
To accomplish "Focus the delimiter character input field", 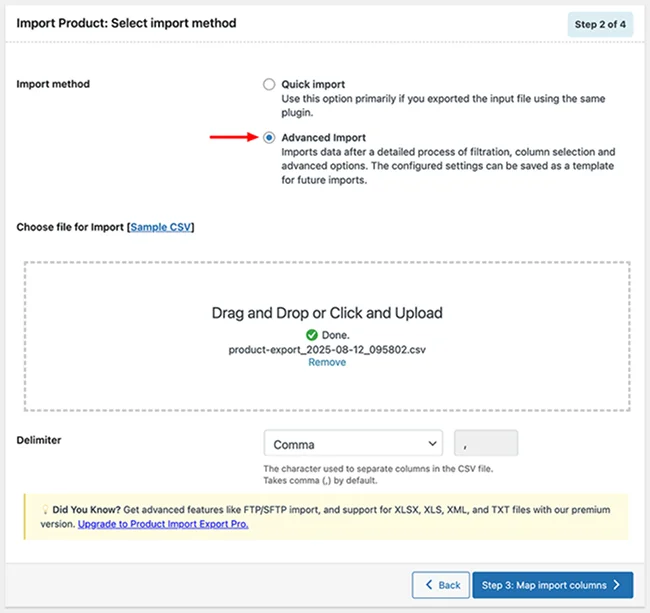I will [486, 443].
